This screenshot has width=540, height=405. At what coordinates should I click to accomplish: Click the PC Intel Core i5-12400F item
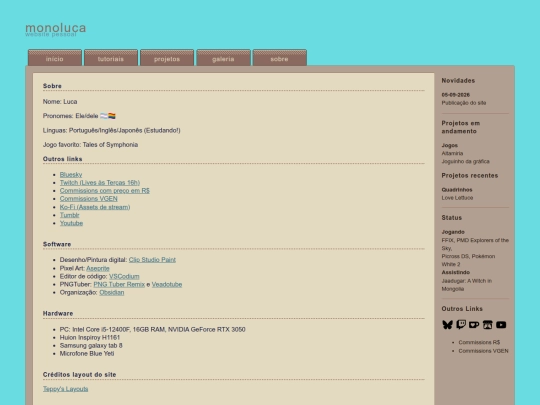(153, 330)
